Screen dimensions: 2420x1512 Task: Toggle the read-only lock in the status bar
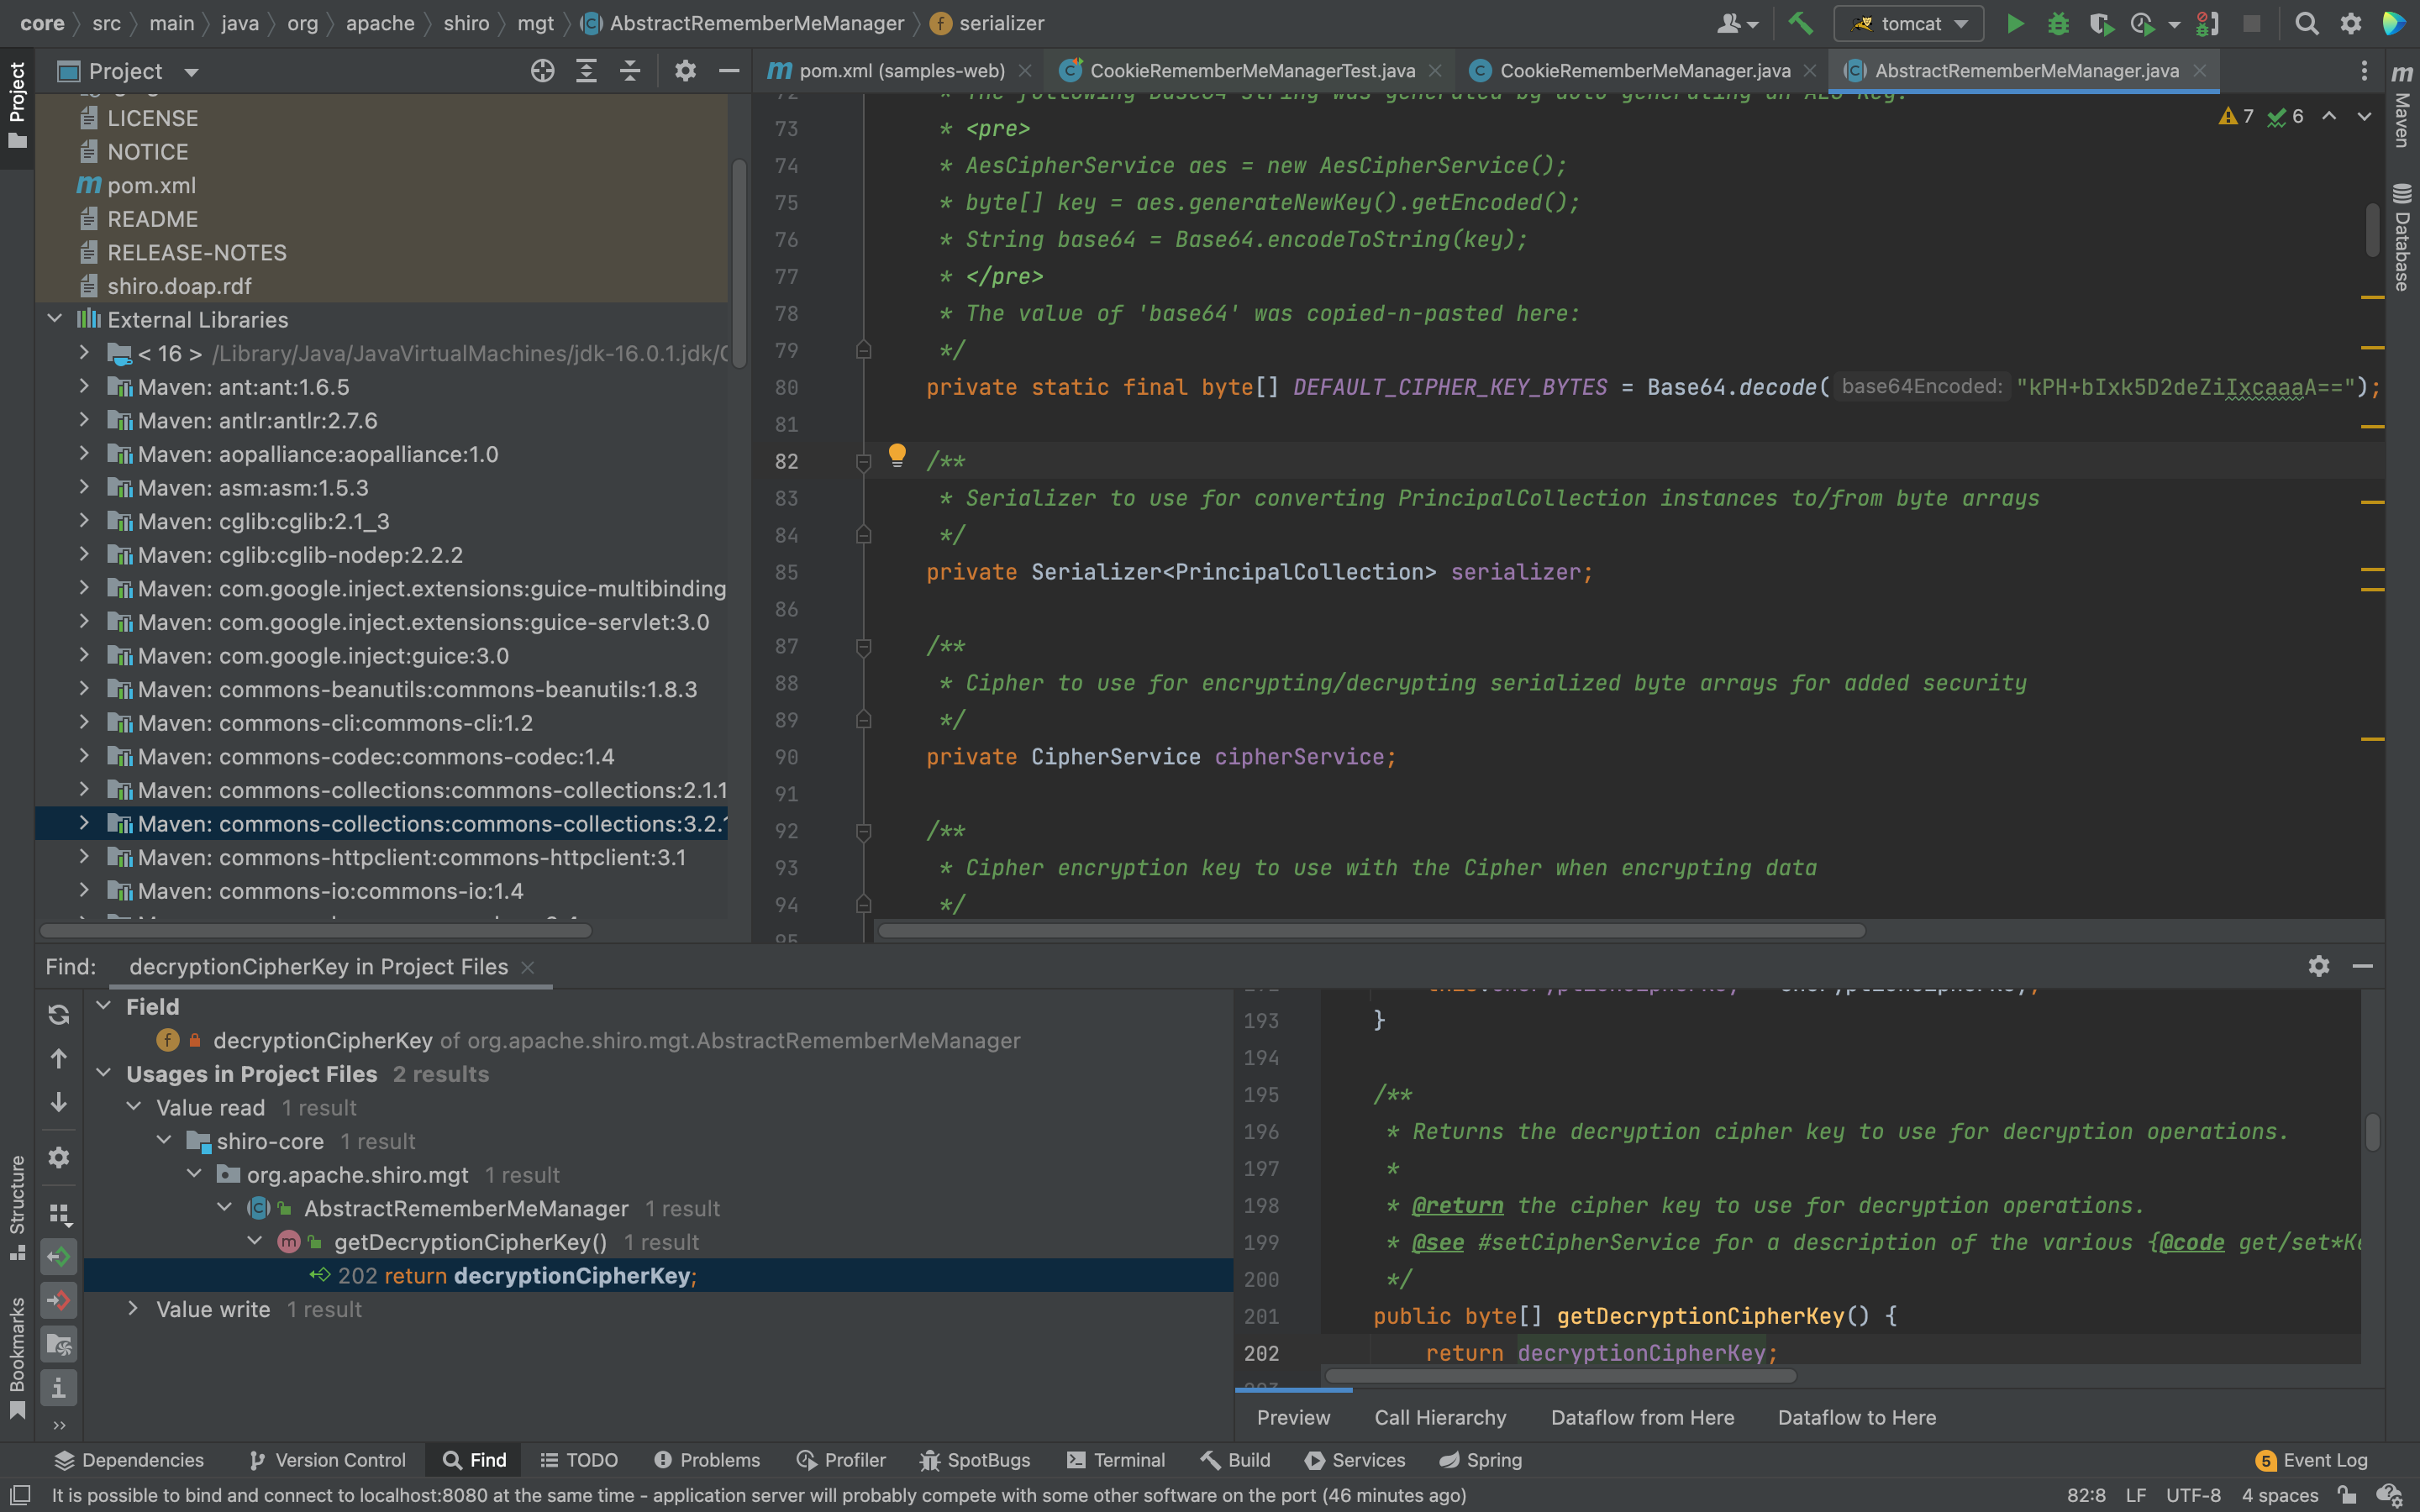[x=2347, y=1495]
